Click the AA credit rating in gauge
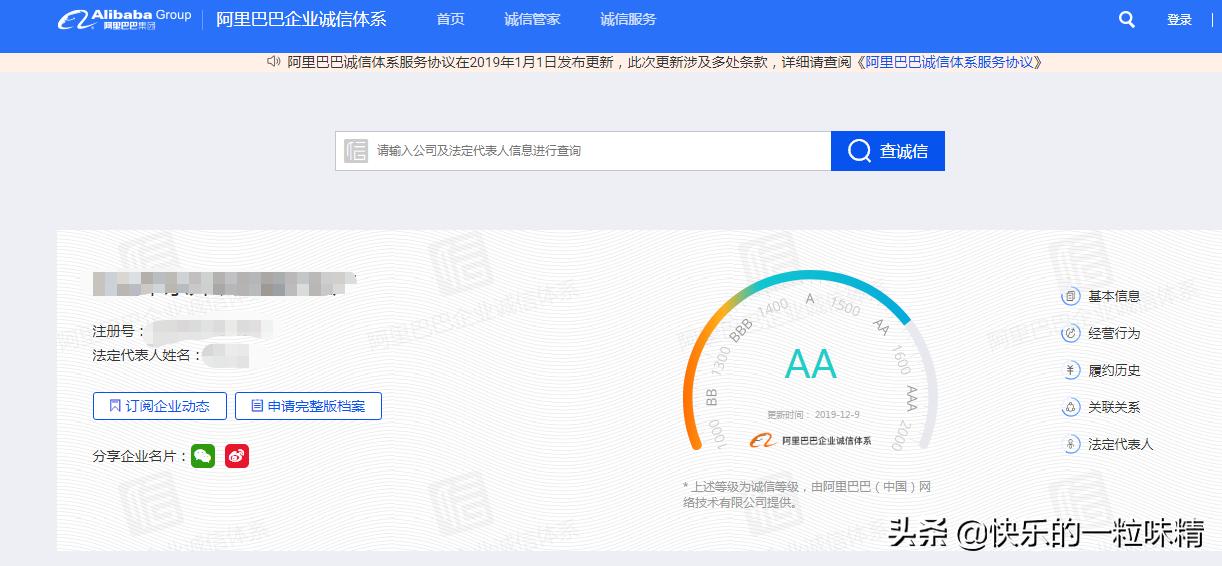The image size is (1222, 566). click(811, 365)
